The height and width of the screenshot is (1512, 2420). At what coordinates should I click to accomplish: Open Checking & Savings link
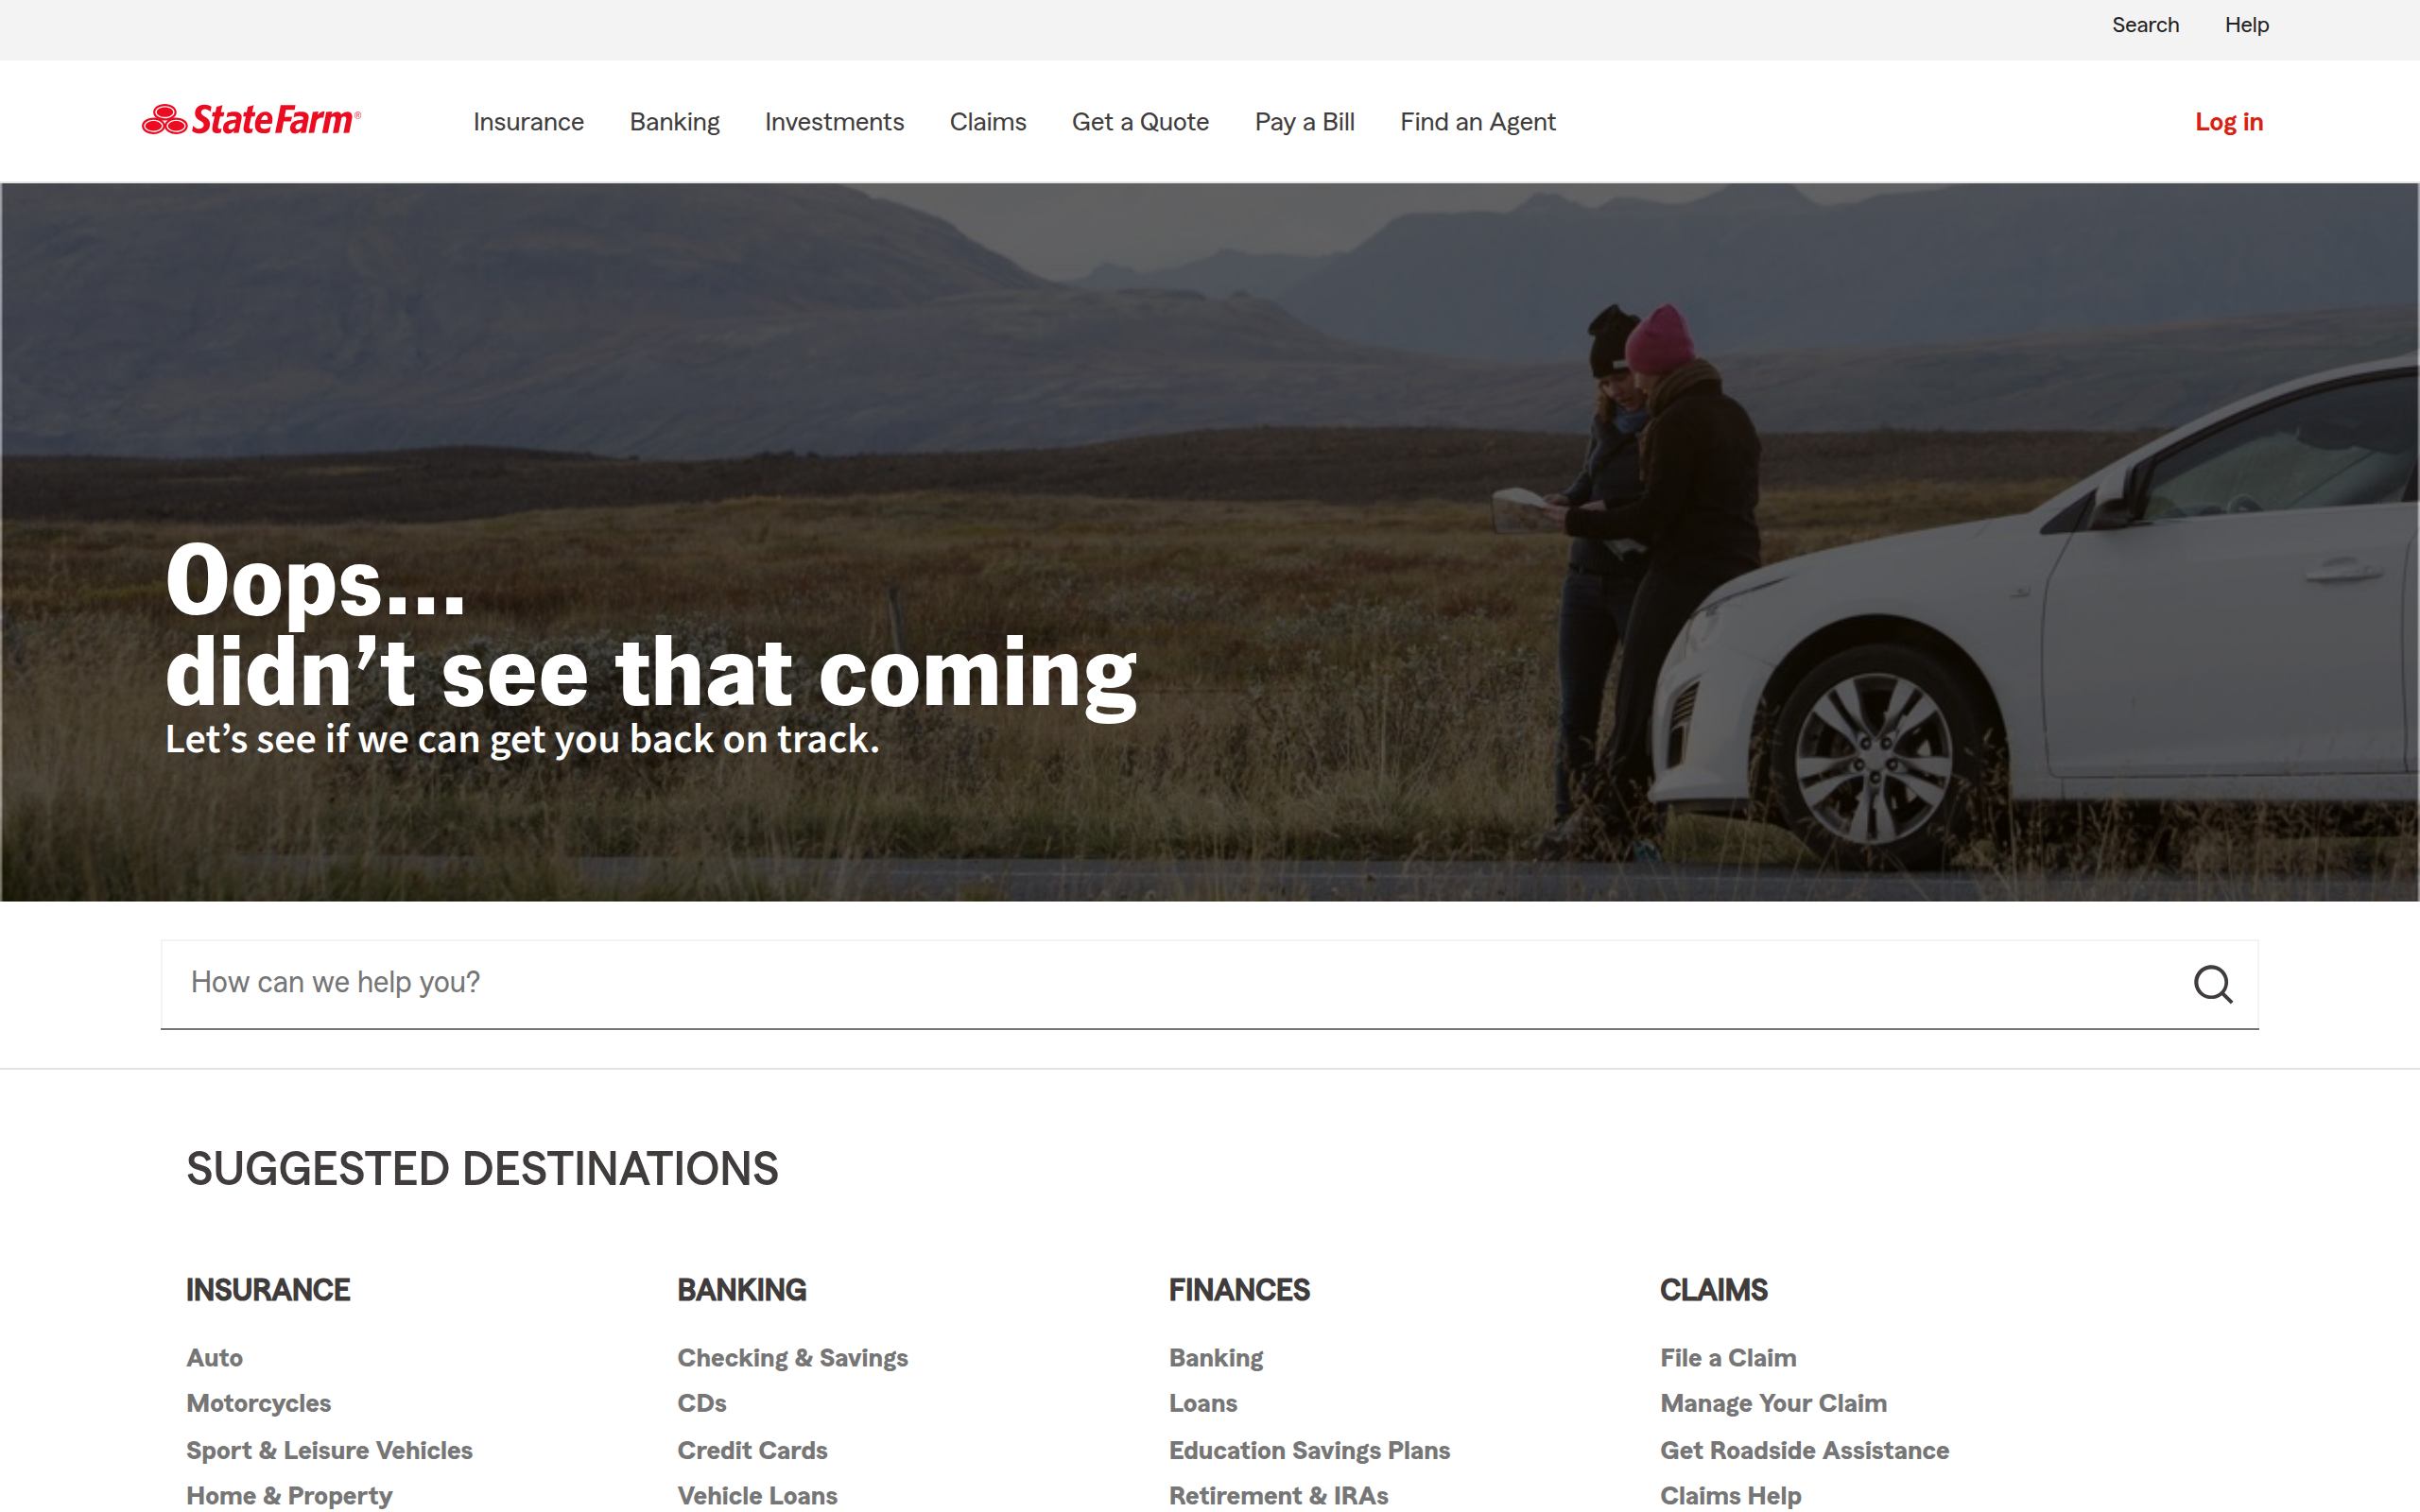pos(792,1358)
